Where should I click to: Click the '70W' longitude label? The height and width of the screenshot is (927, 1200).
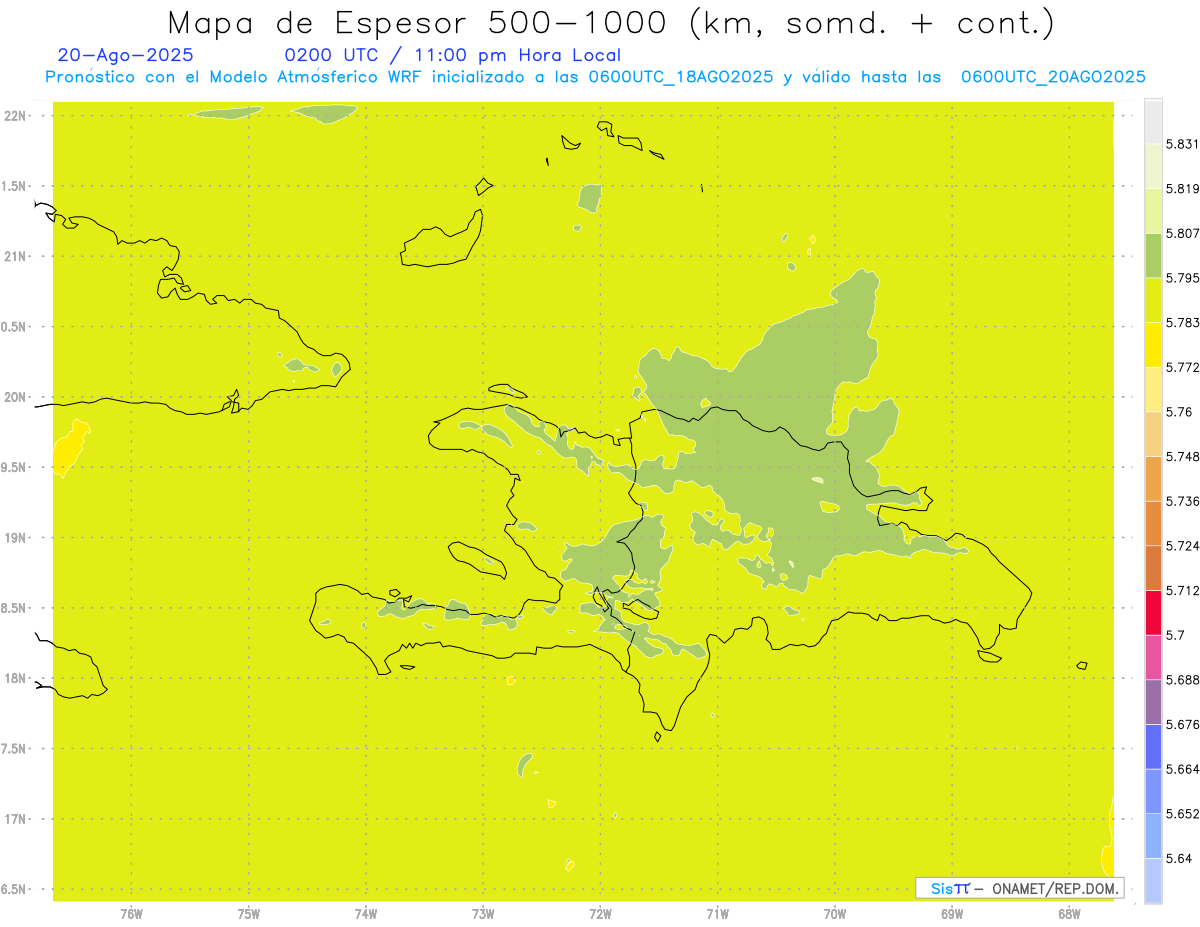pyautogui.click(x=835, y=913)
